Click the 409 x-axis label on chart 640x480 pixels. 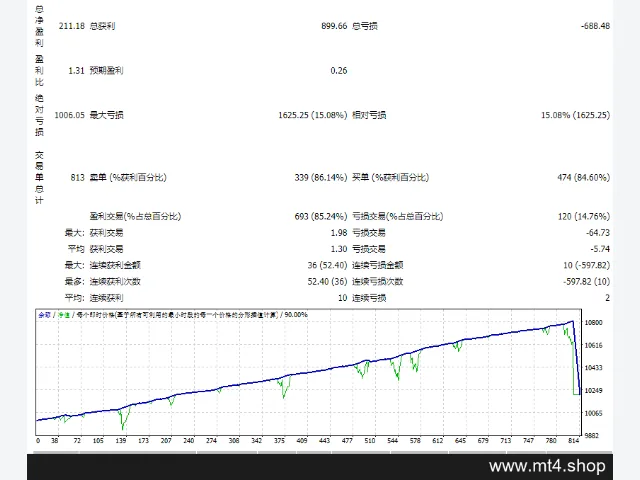(x=302, y=440)
